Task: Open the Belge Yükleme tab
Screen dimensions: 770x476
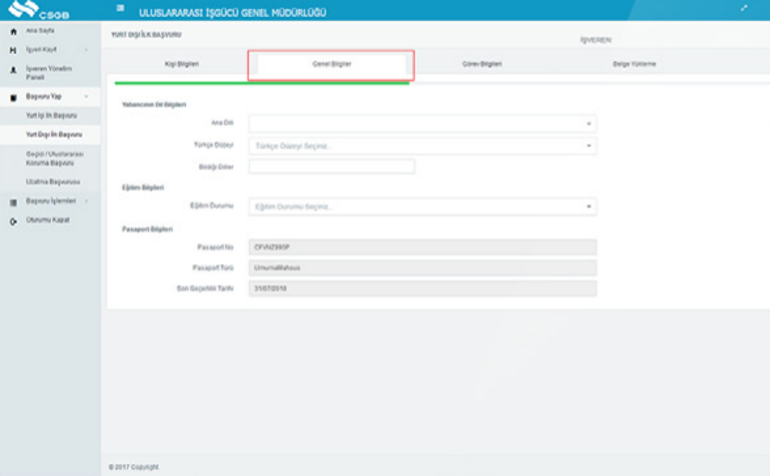Action: 634,64
